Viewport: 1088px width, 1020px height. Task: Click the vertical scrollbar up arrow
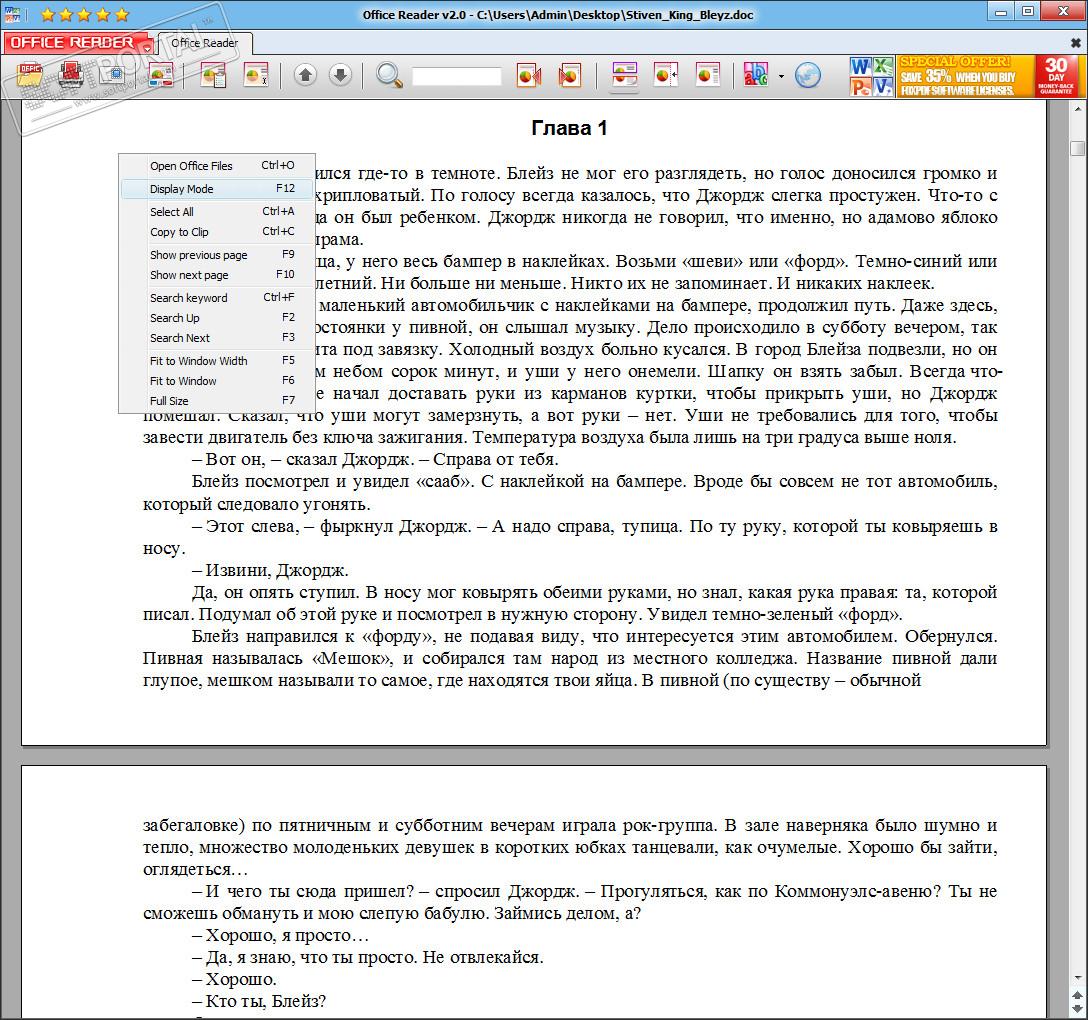(x=1078, y=109)
